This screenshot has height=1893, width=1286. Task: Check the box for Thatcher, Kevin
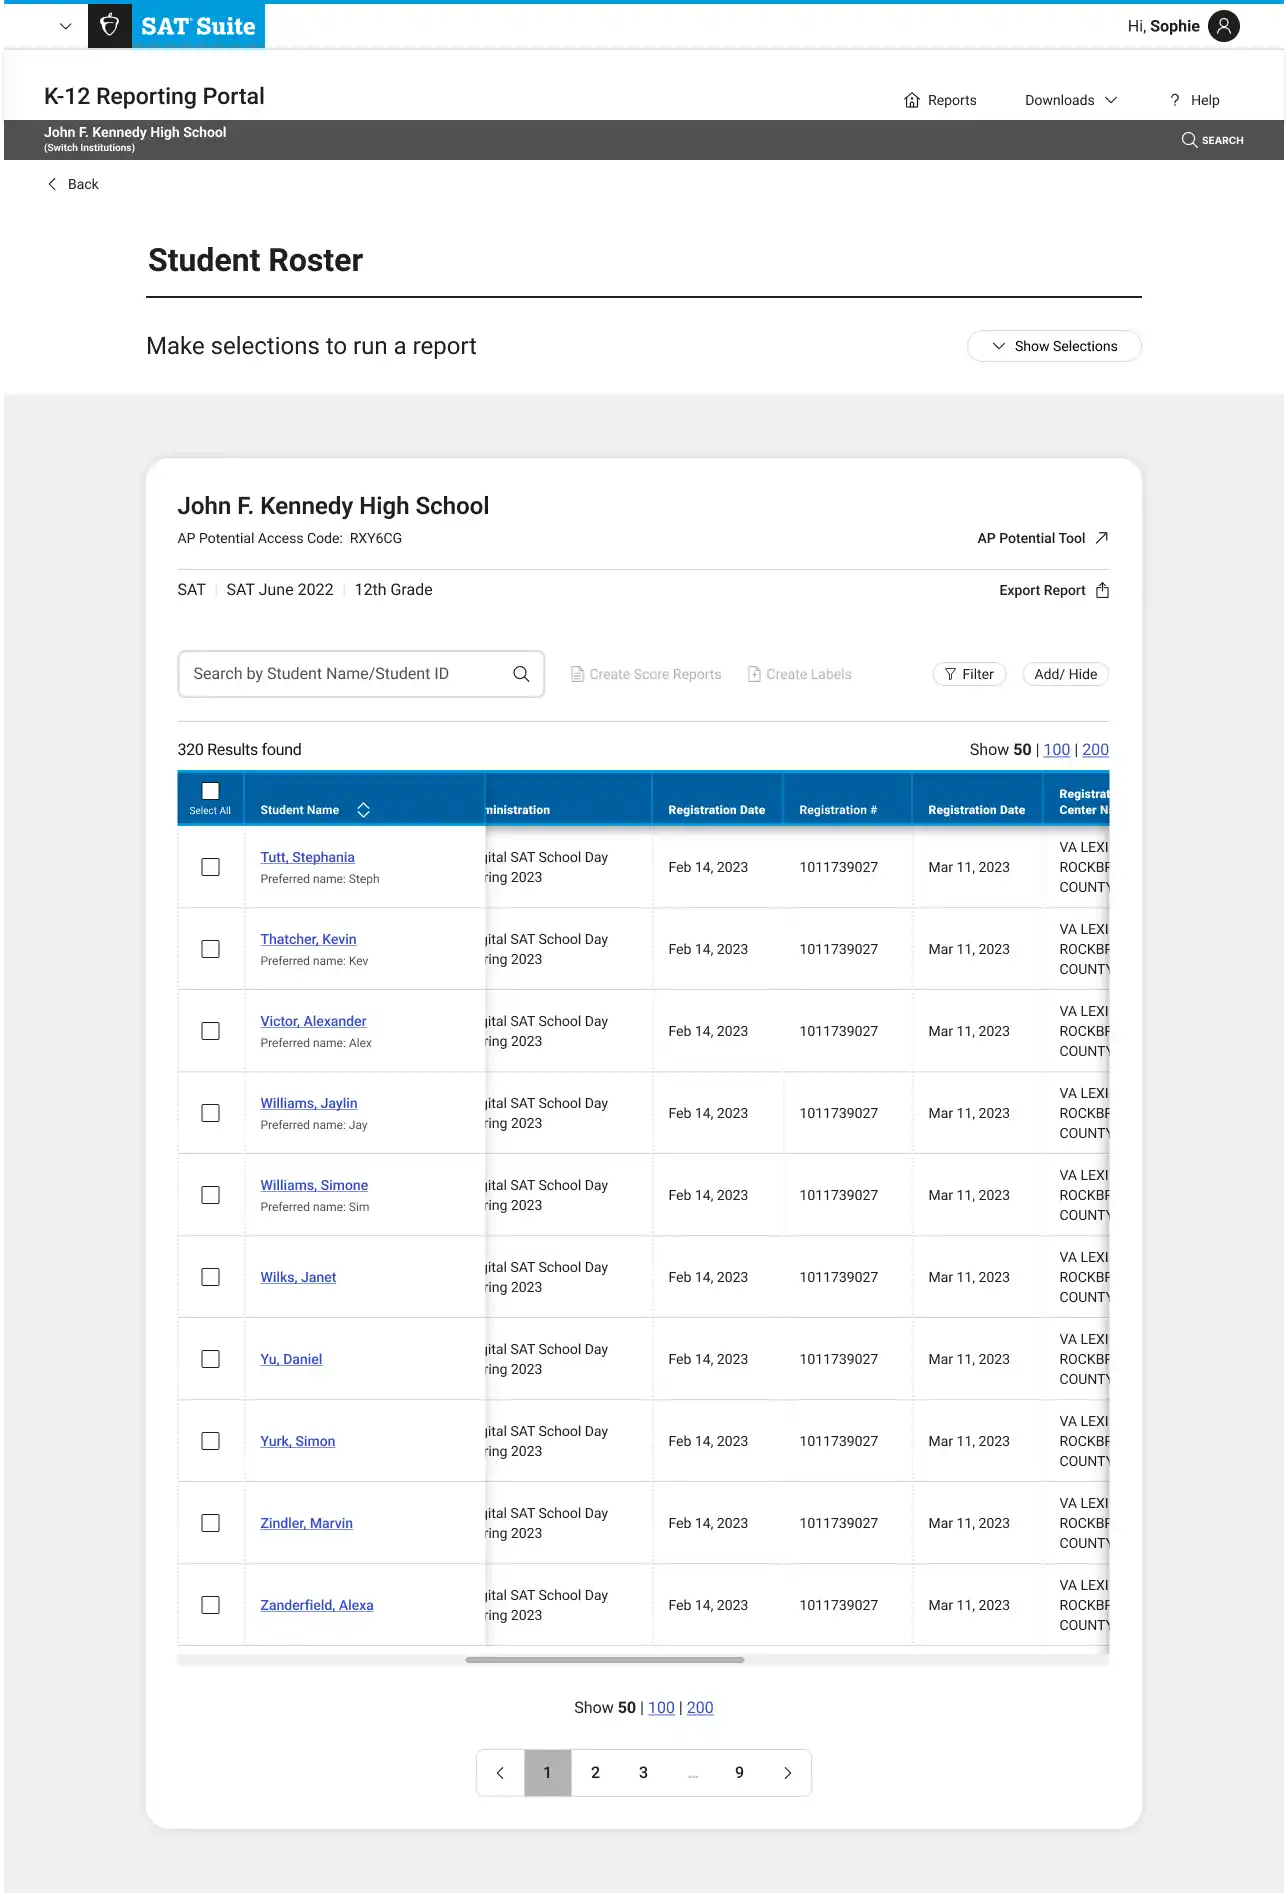coord(210,949)
